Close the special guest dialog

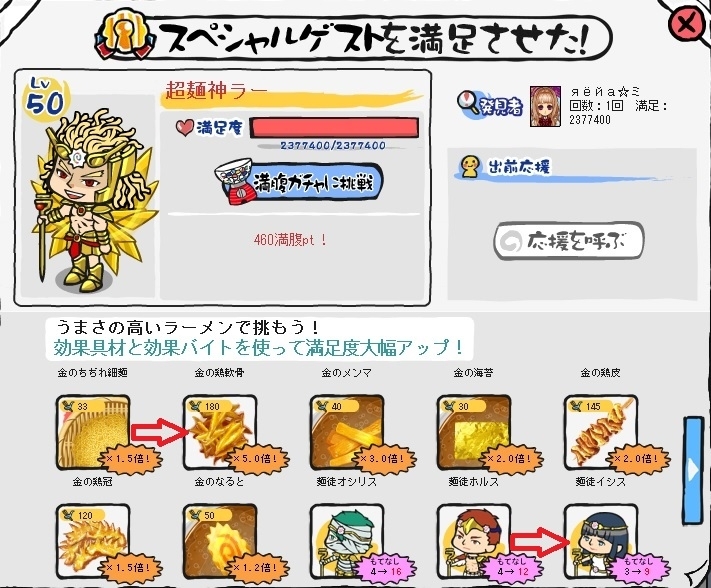point(687,24)
